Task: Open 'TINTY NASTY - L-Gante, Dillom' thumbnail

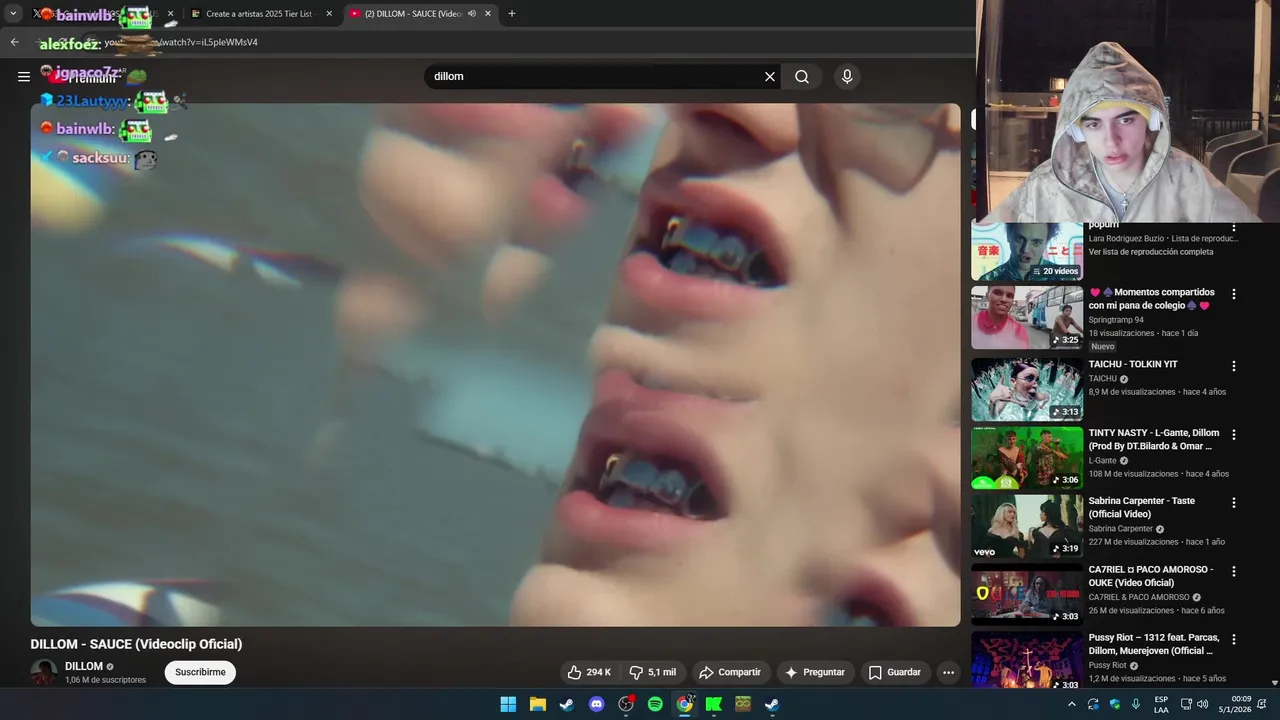Action: pyautogui.click(x=1027, y=458)
